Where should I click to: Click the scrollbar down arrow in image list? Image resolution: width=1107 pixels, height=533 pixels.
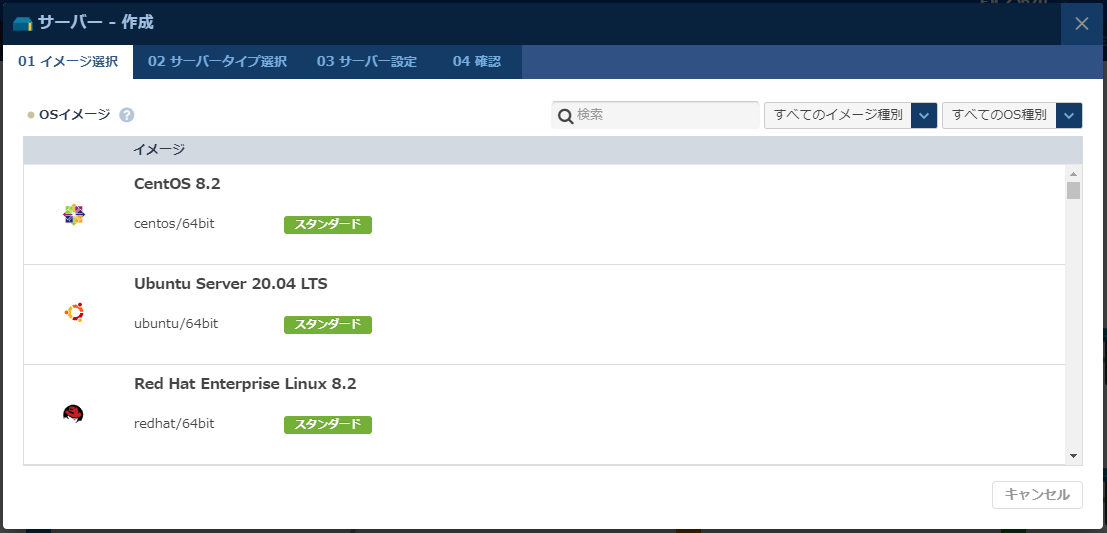coord(1073,456)
